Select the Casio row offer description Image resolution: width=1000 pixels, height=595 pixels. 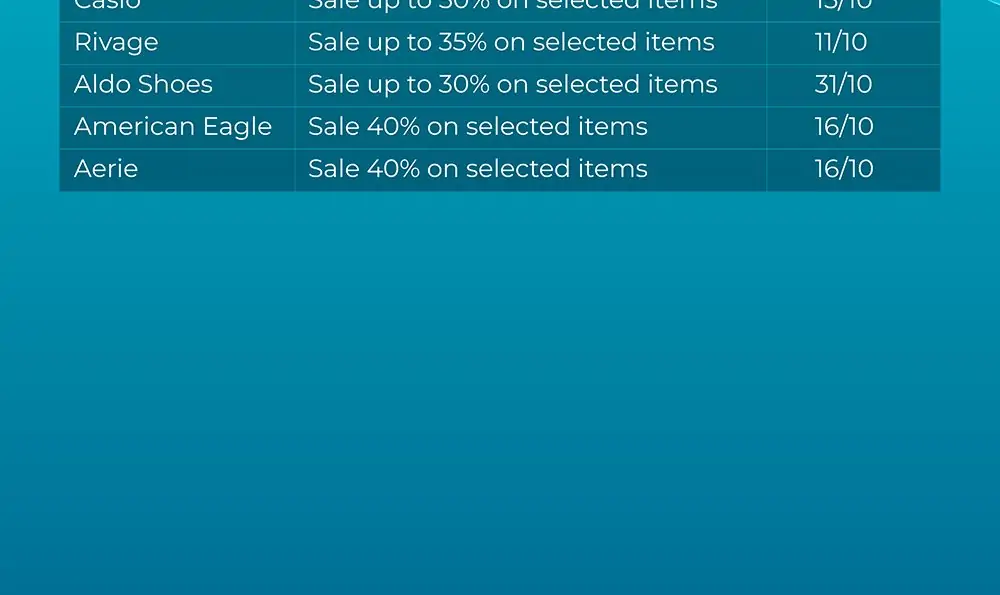513,5
